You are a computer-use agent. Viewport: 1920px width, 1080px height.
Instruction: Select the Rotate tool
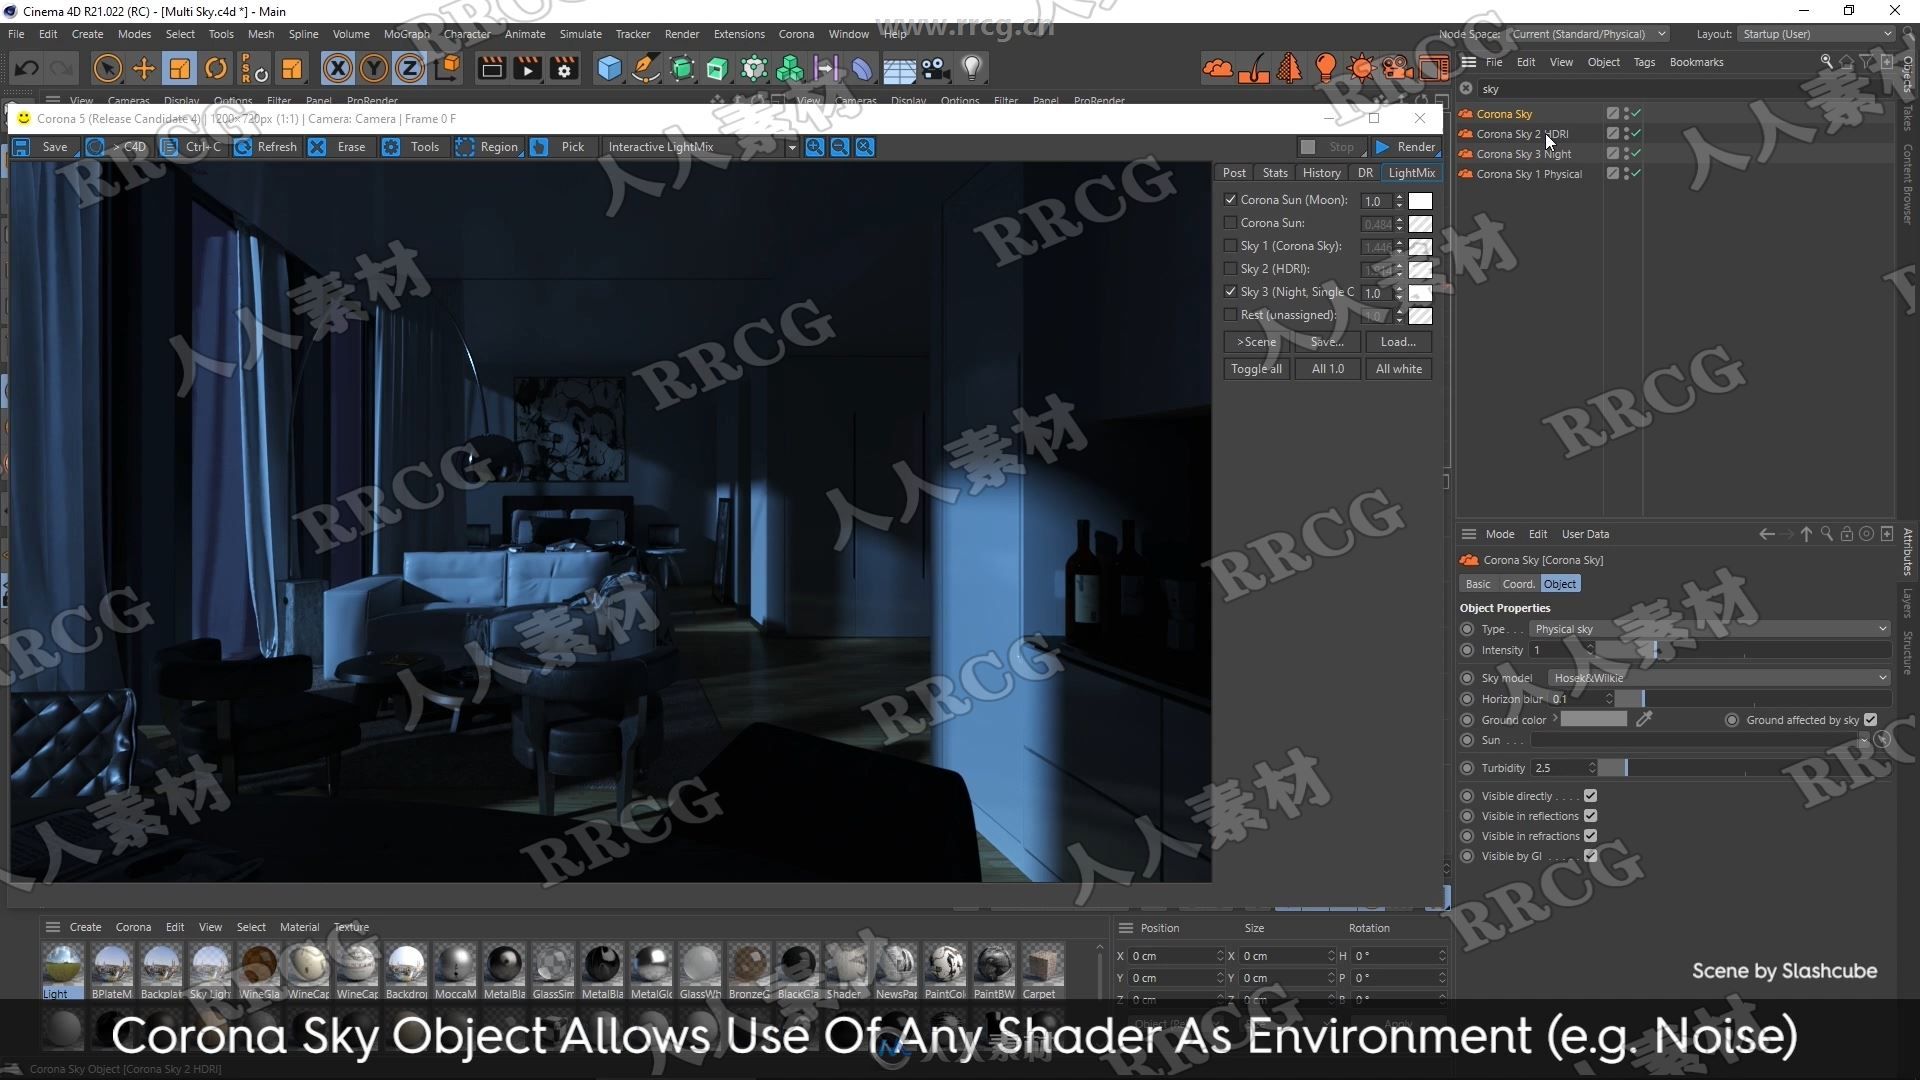tap(216, 68)
